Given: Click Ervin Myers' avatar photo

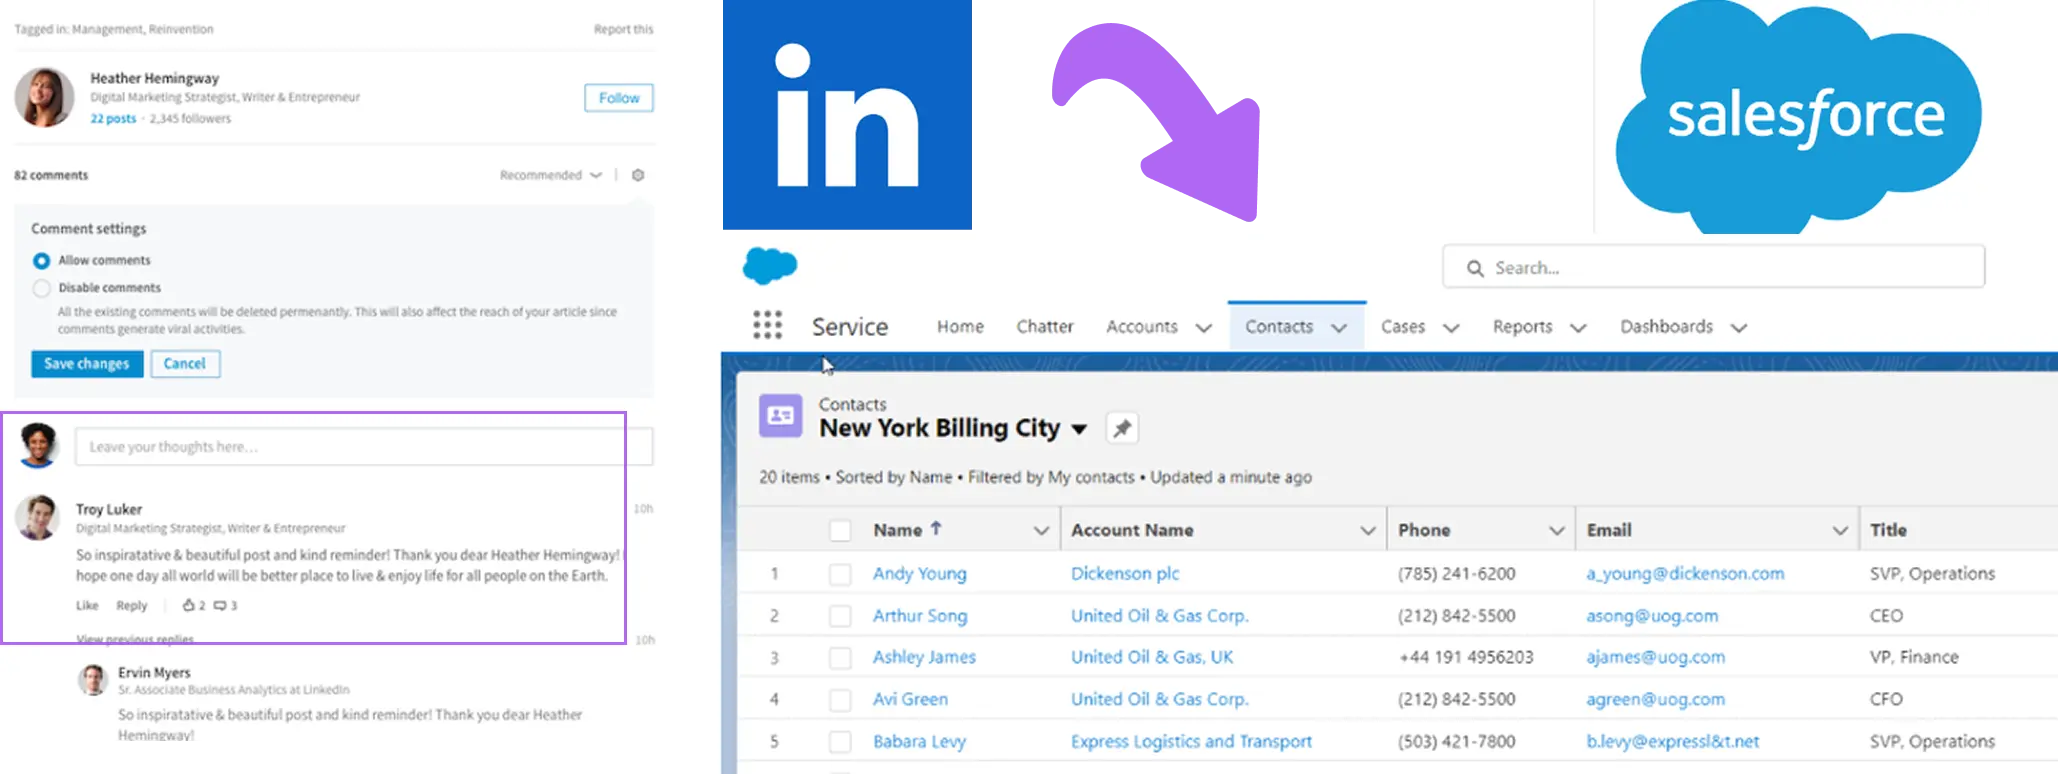Looking at the screenshot, I should tap(92, 680).
